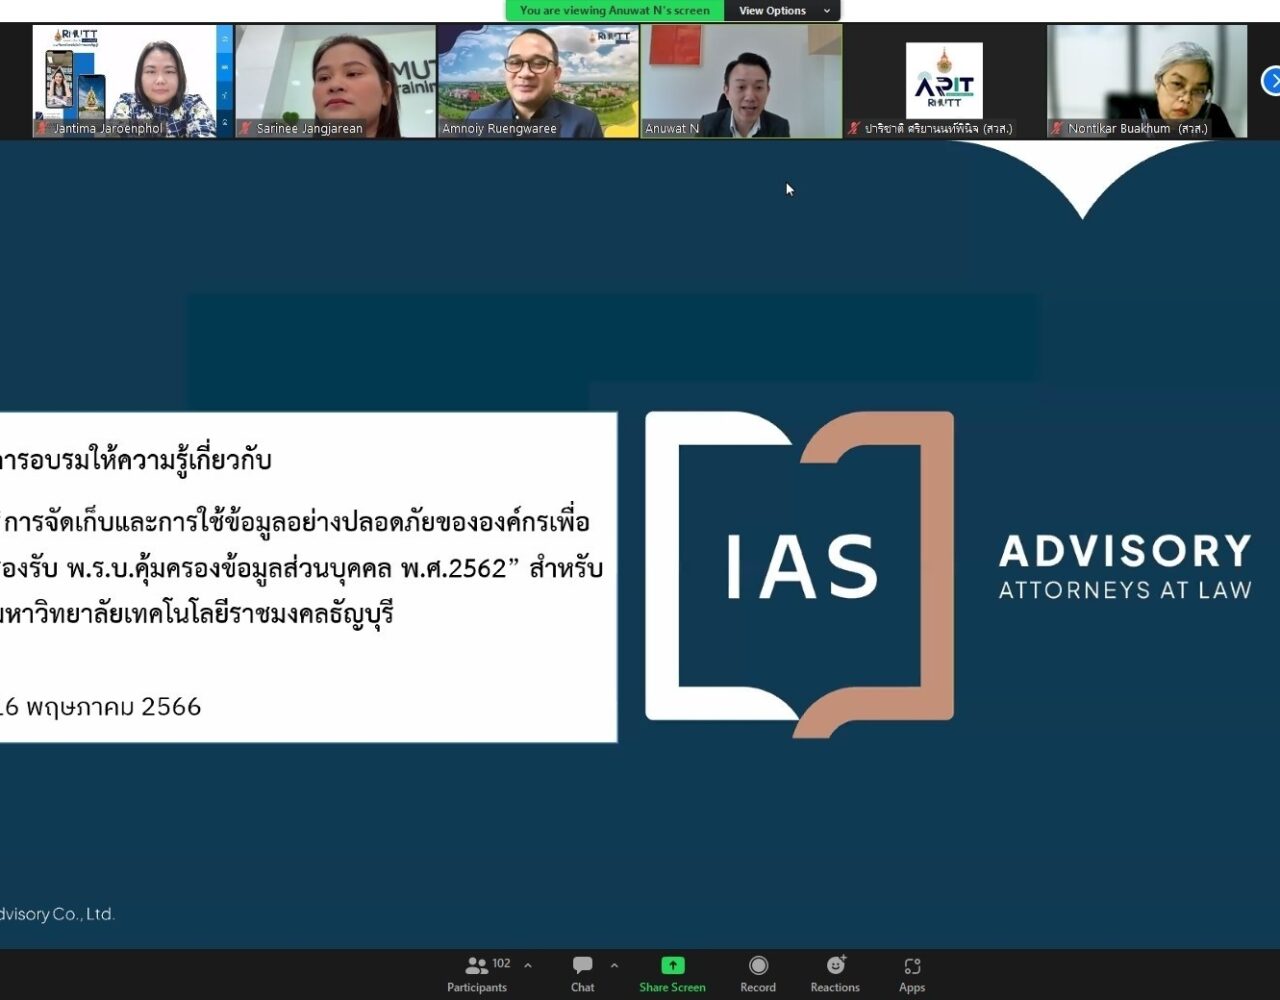Click the participant count 102
Image resolution: width=1280 pixels, height=1000 pixels.
[x=501, y=964]
